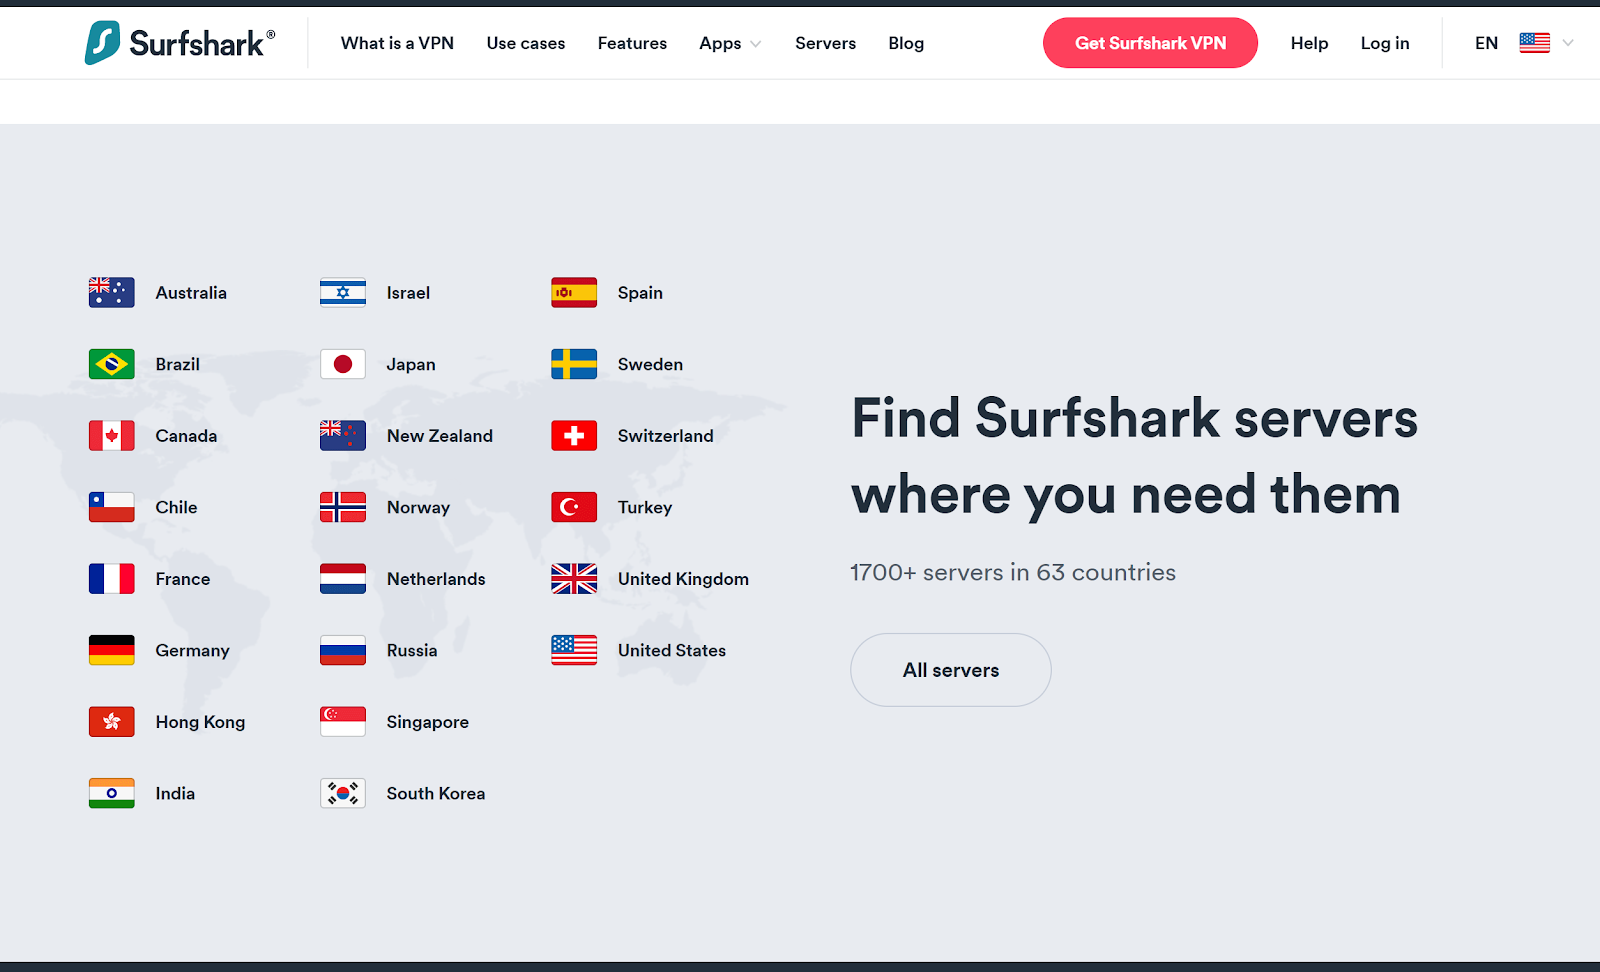
Task: Select the India server link
Action: coord(175,793)
